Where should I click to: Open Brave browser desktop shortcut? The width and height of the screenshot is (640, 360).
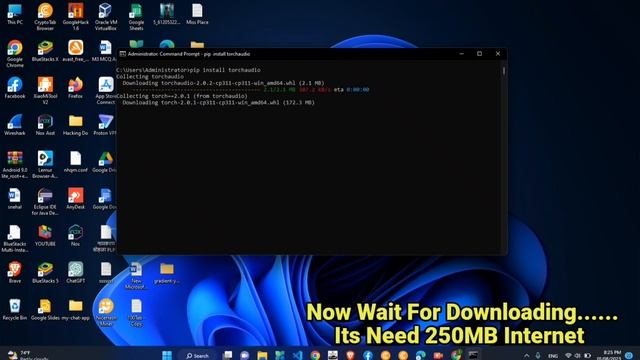15,273
